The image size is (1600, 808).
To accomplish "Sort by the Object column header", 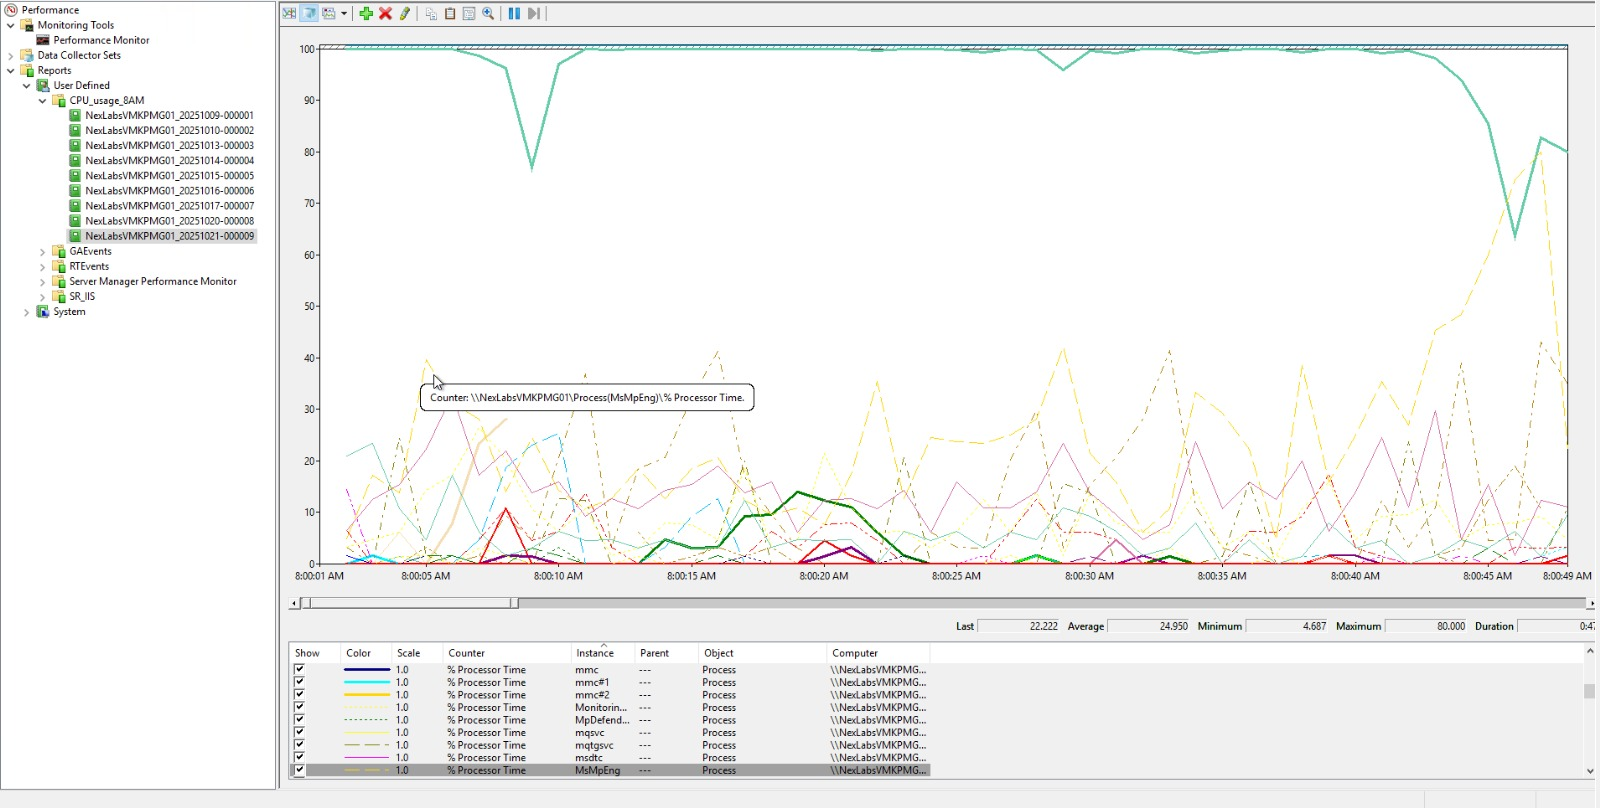I will 762,653.
